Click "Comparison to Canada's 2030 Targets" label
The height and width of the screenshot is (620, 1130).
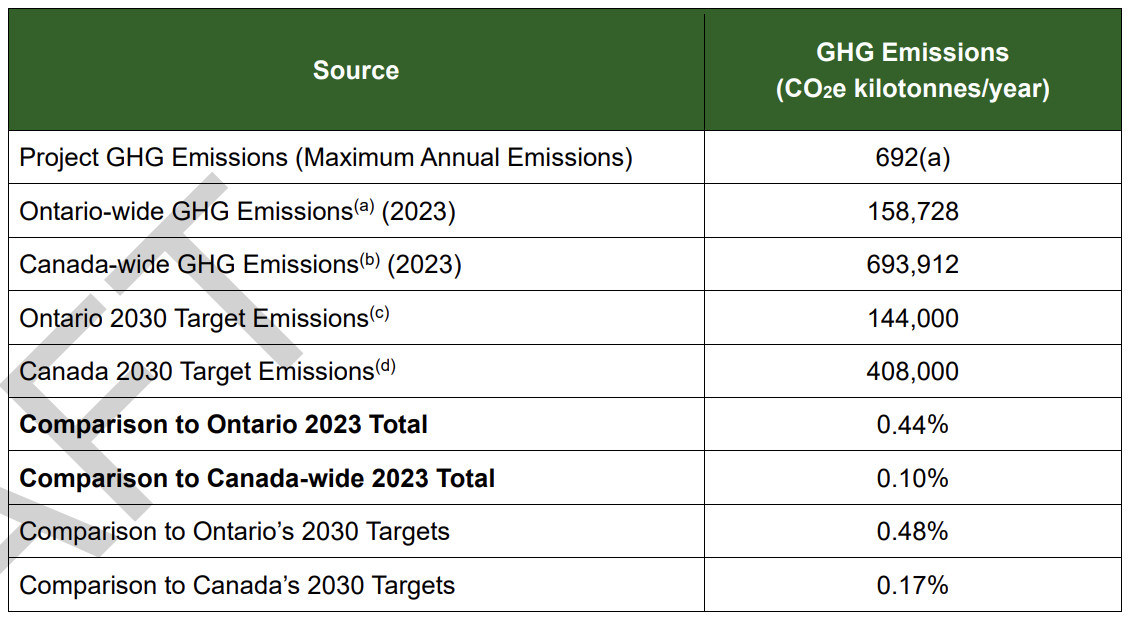click(x=238, y=585)
